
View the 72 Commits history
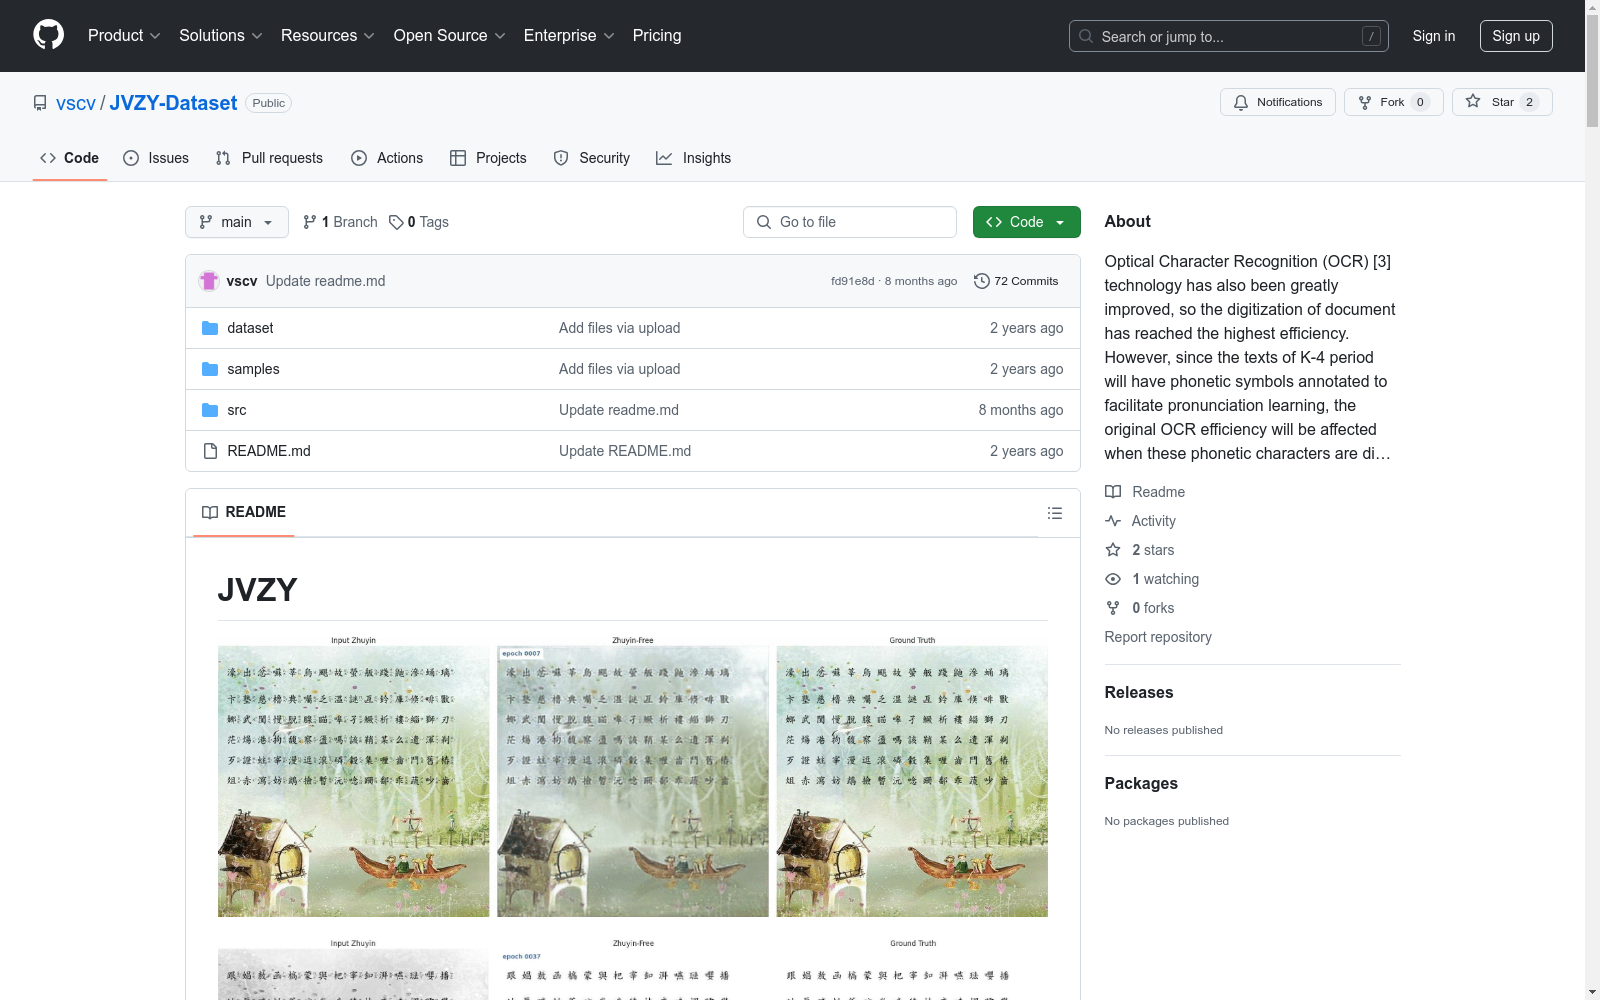pos(1016,281)
